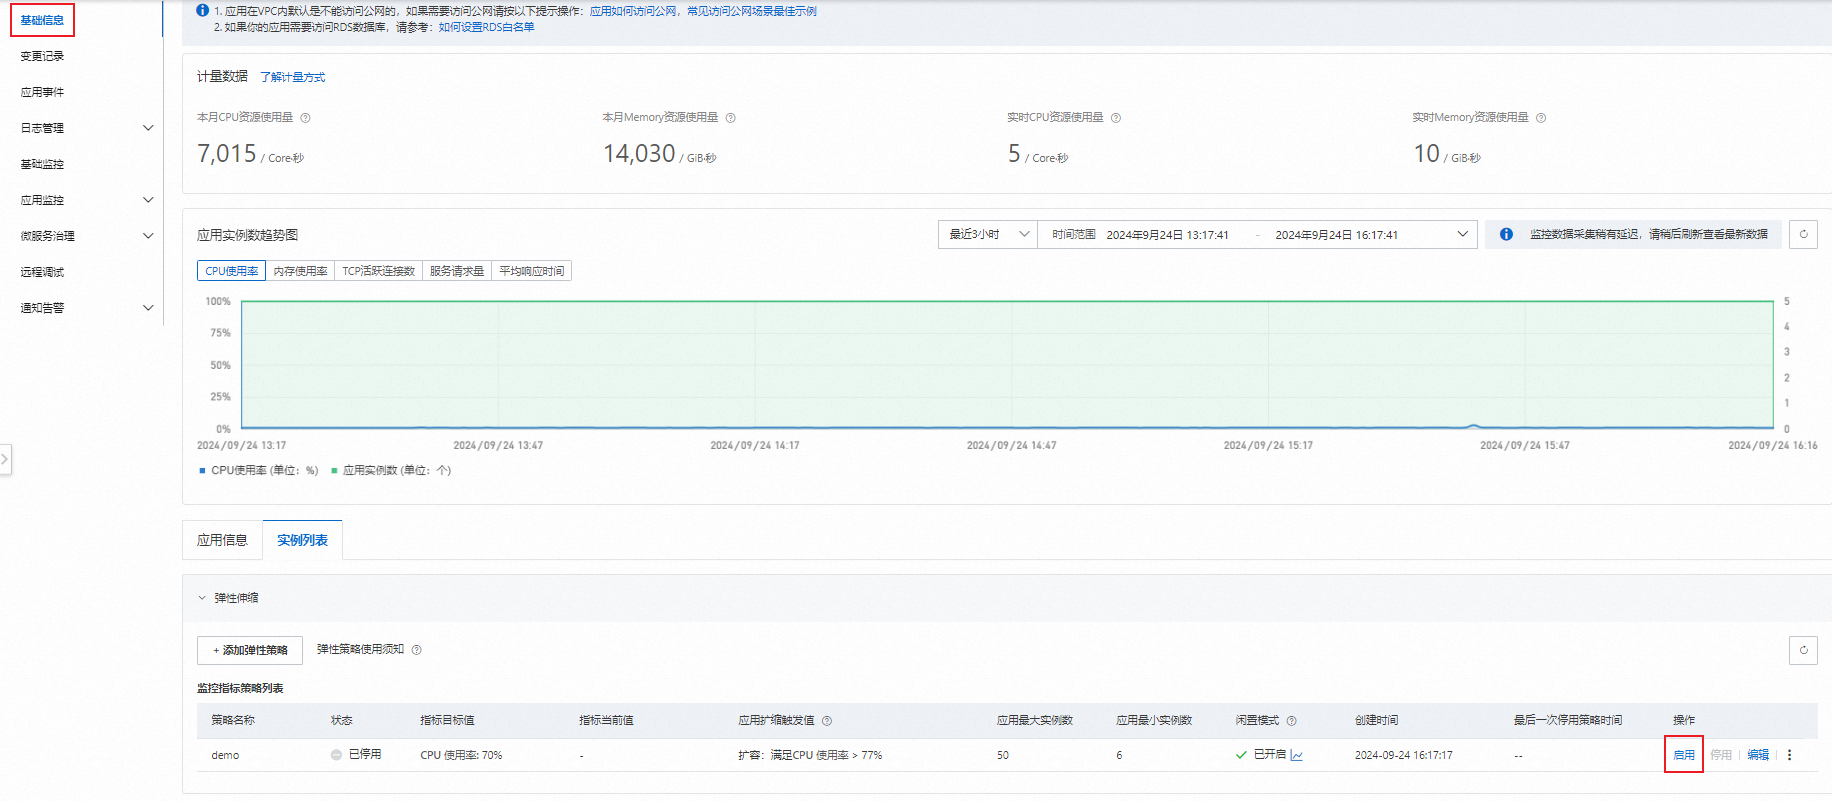This screenshot has height=801, width=1832.
Task: Open 基础监控 in the sidebar
Action: coord(42,164)
